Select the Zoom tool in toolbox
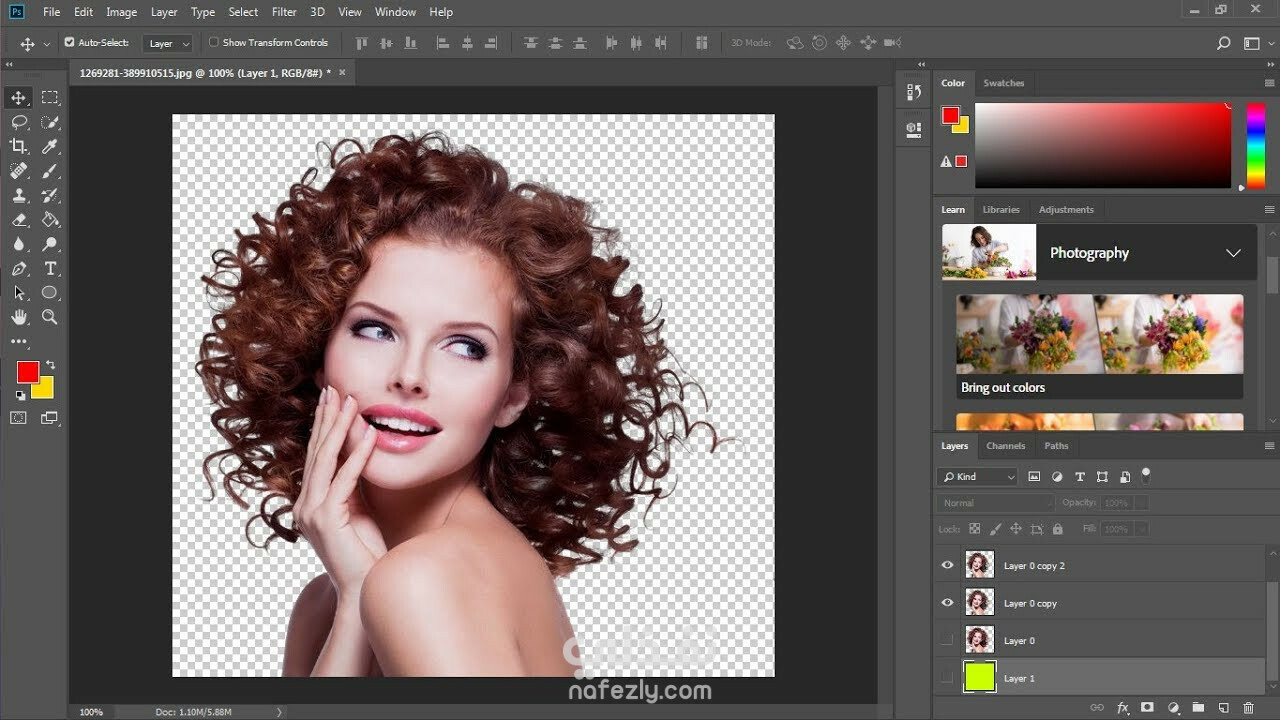Screen dimensions: 1280x720 coord(50,317)
